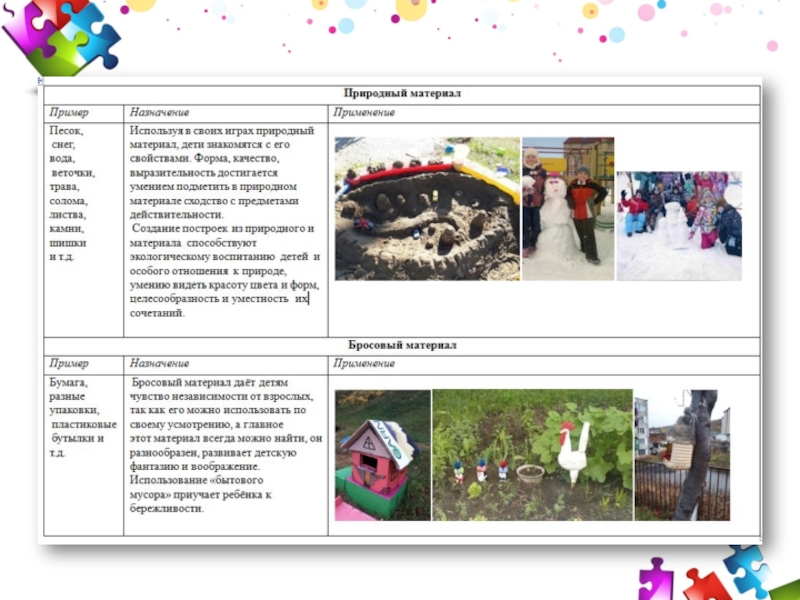Click the 'Природный материал' section header

click(402, 93)
